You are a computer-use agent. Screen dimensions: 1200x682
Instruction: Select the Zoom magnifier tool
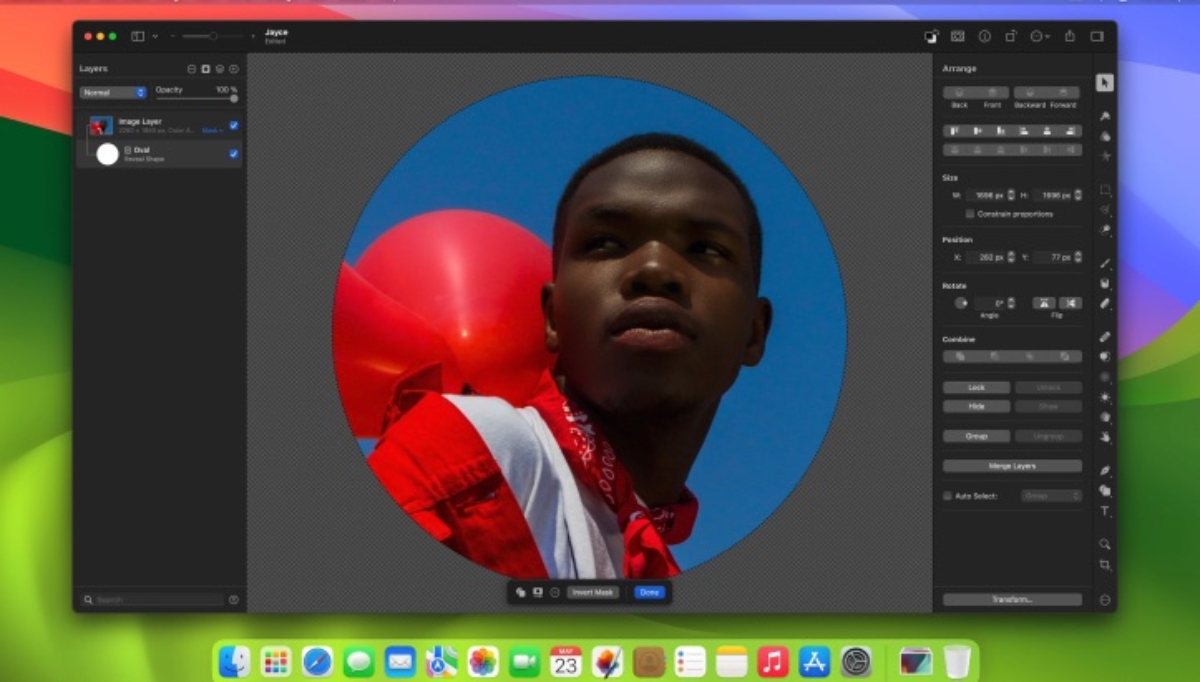tap(1105, 544)
